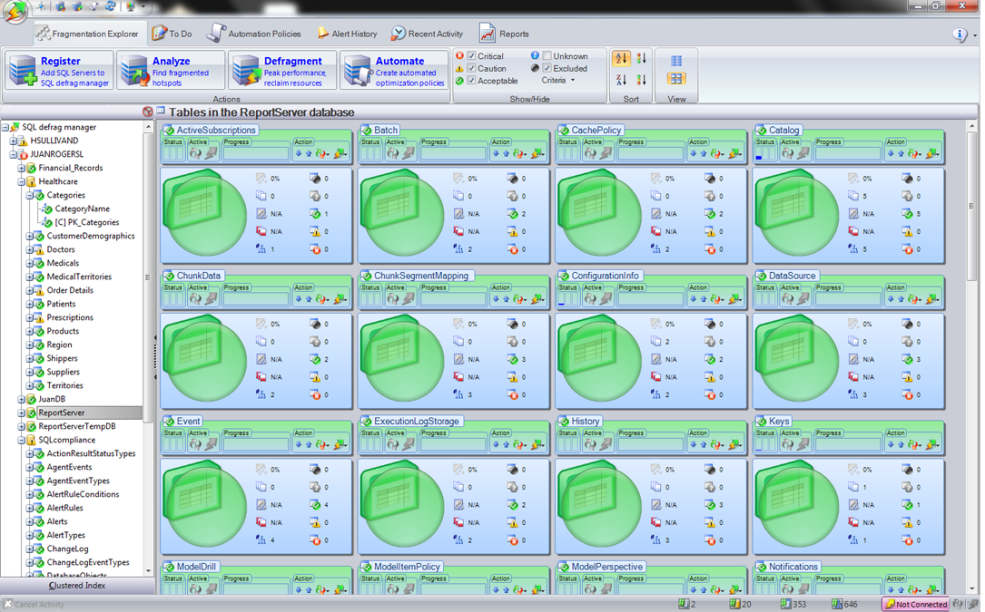Image resolution: width=985 pixels, height=612 pixels.
Task: Enable the Unknown checkbox
Action: [x=547, y=56]
